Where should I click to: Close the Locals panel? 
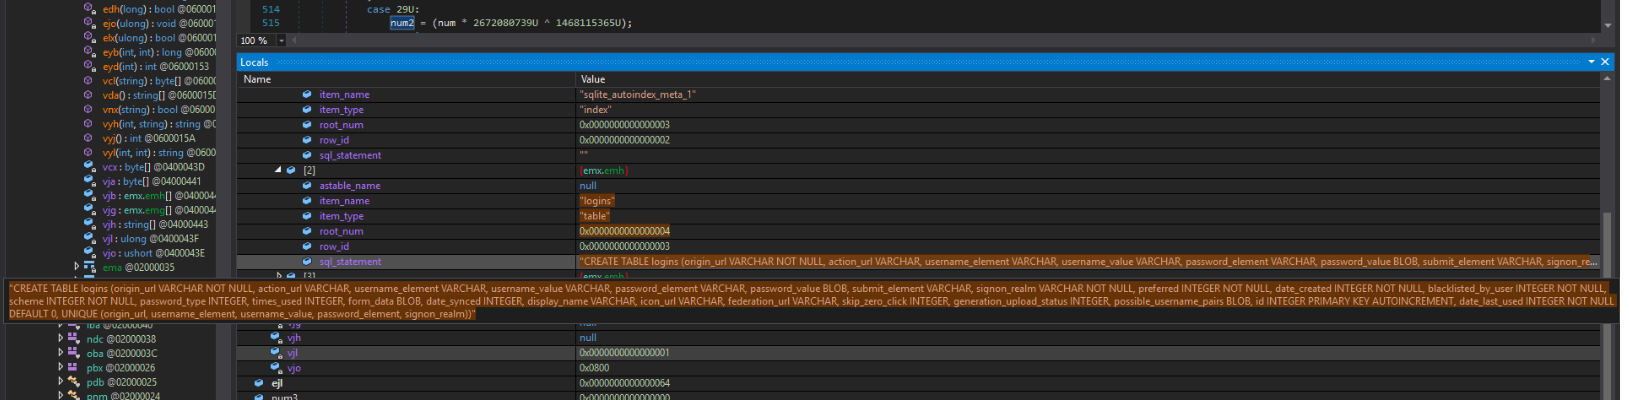[x=1605, y=62]
